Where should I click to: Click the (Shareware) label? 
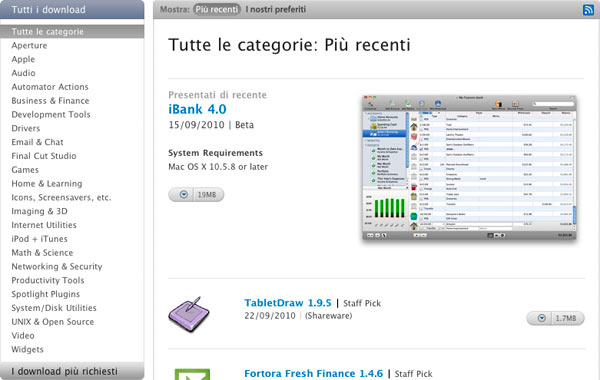(x=328, y=316)
